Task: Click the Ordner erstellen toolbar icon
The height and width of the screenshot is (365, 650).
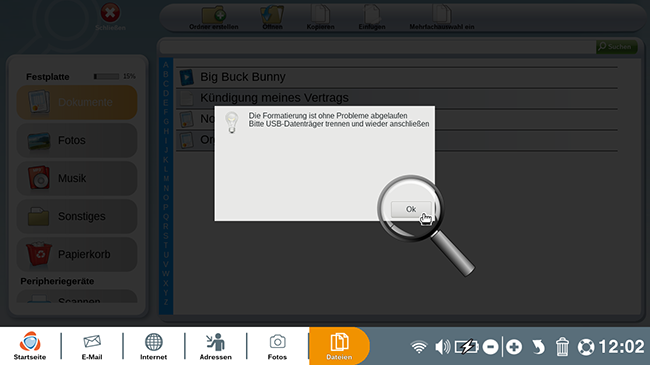Action: (214, 15)
